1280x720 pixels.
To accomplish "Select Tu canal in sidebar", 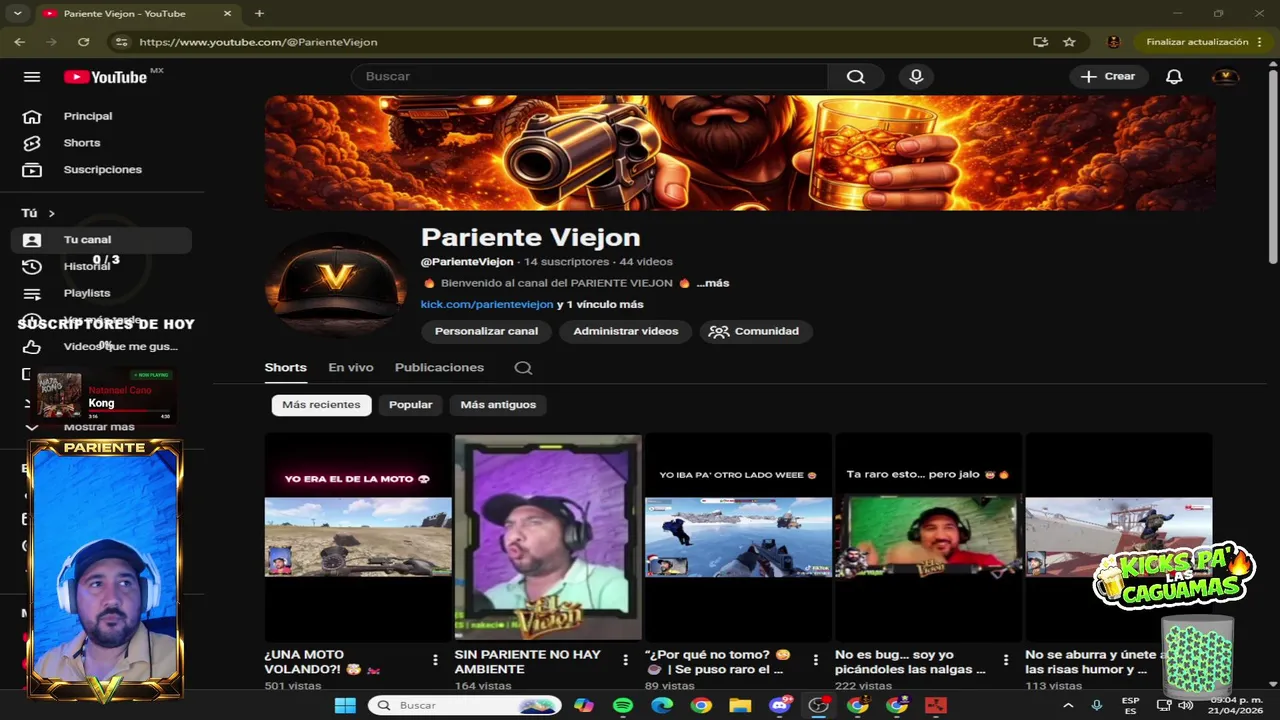I will (x=100, y=240).
